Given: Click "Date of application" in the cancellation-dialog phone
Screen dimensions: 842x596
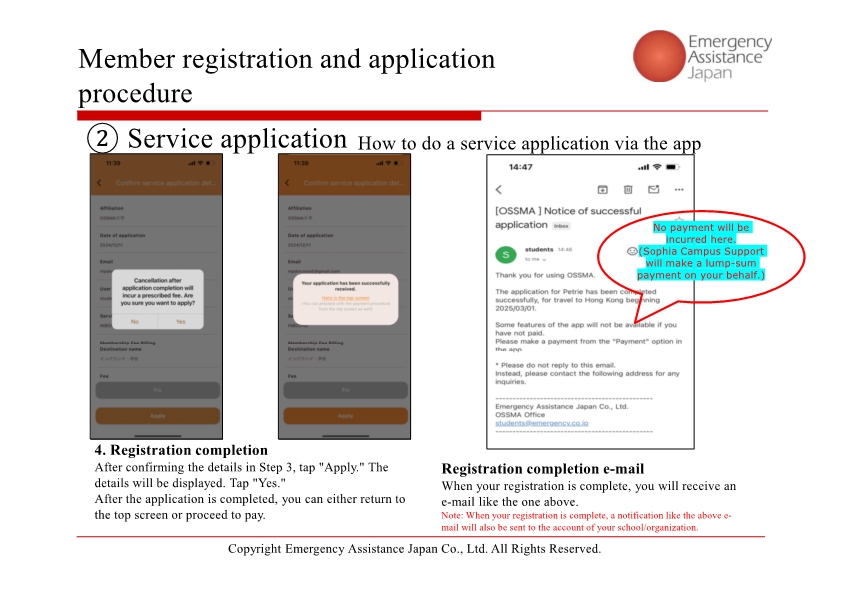Looking at the screenshot, I should [122, 235].
